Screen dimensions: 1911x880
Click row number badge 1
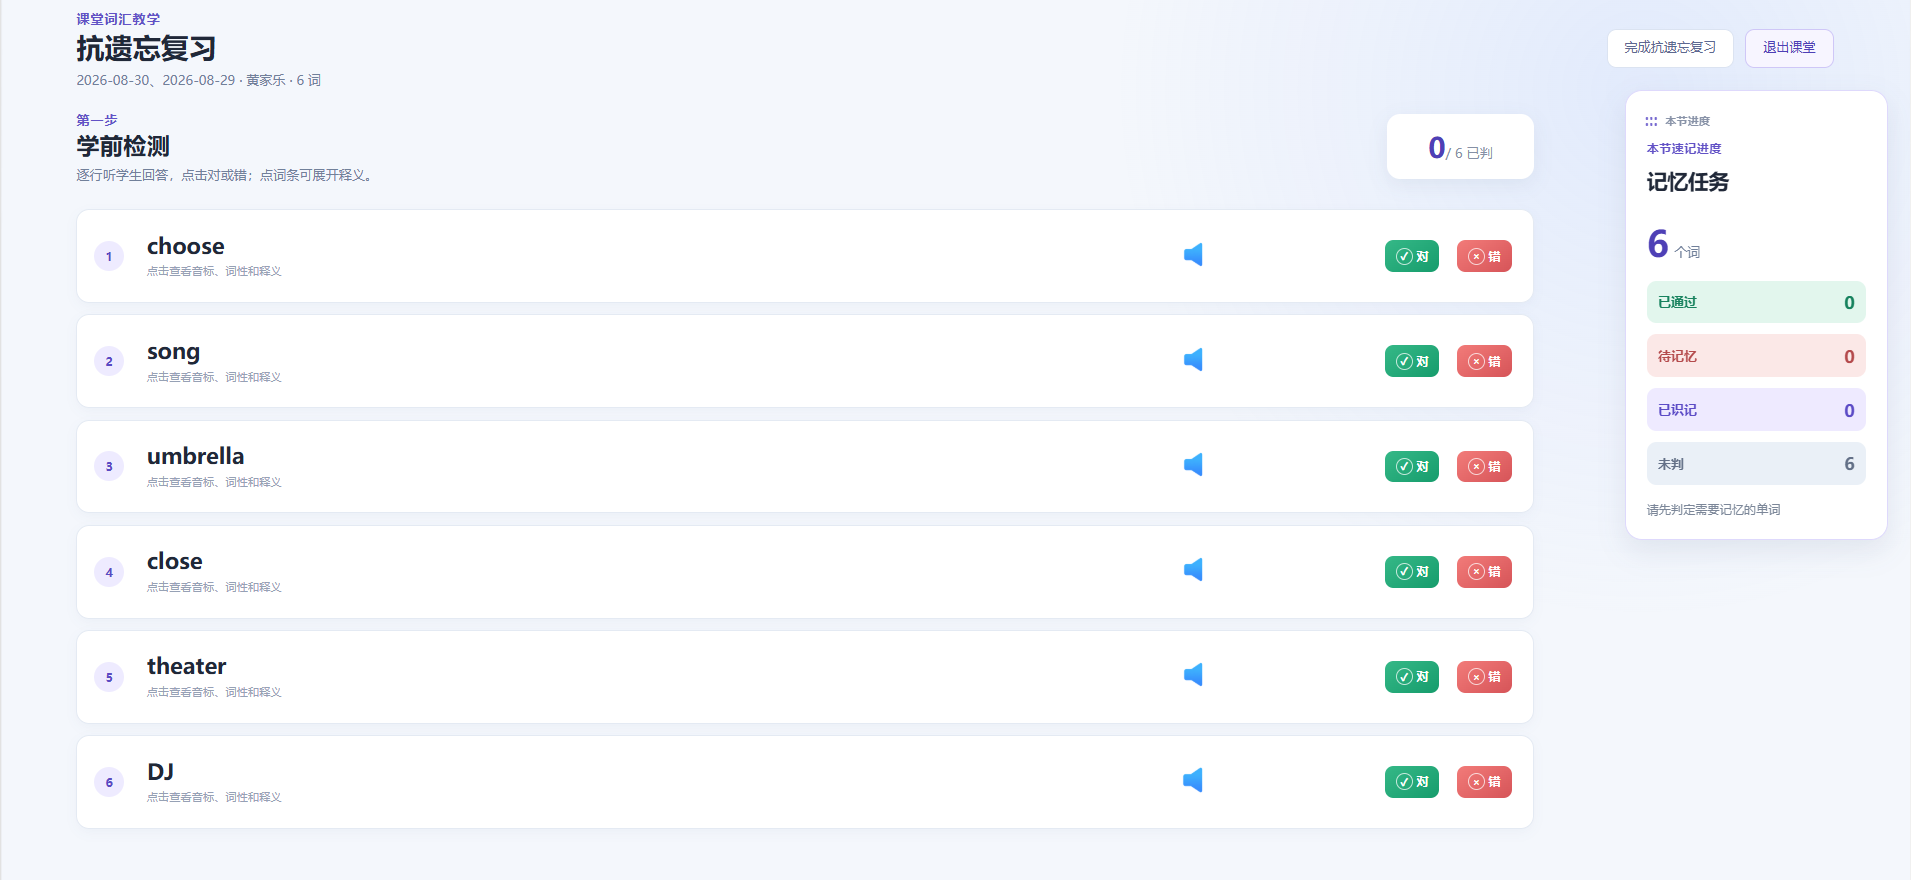(109, 256)
